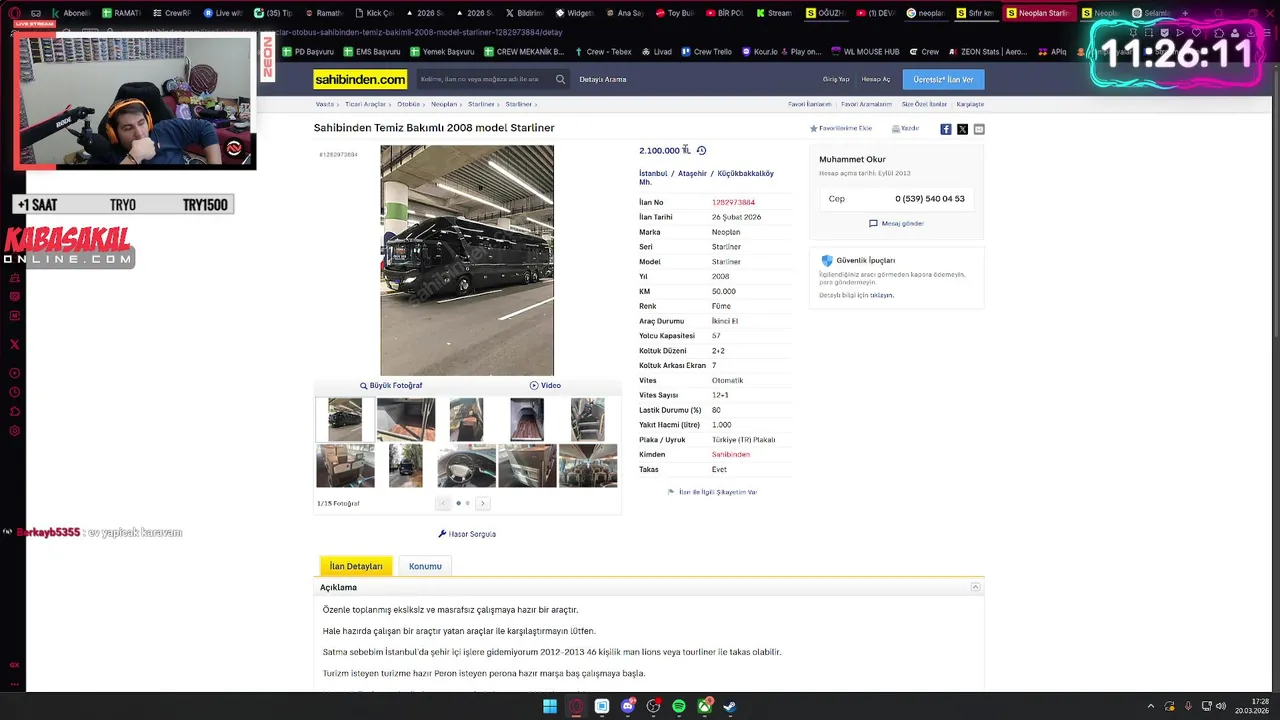
Task: Open Detaylı Arama link
Action: point(603,79)
